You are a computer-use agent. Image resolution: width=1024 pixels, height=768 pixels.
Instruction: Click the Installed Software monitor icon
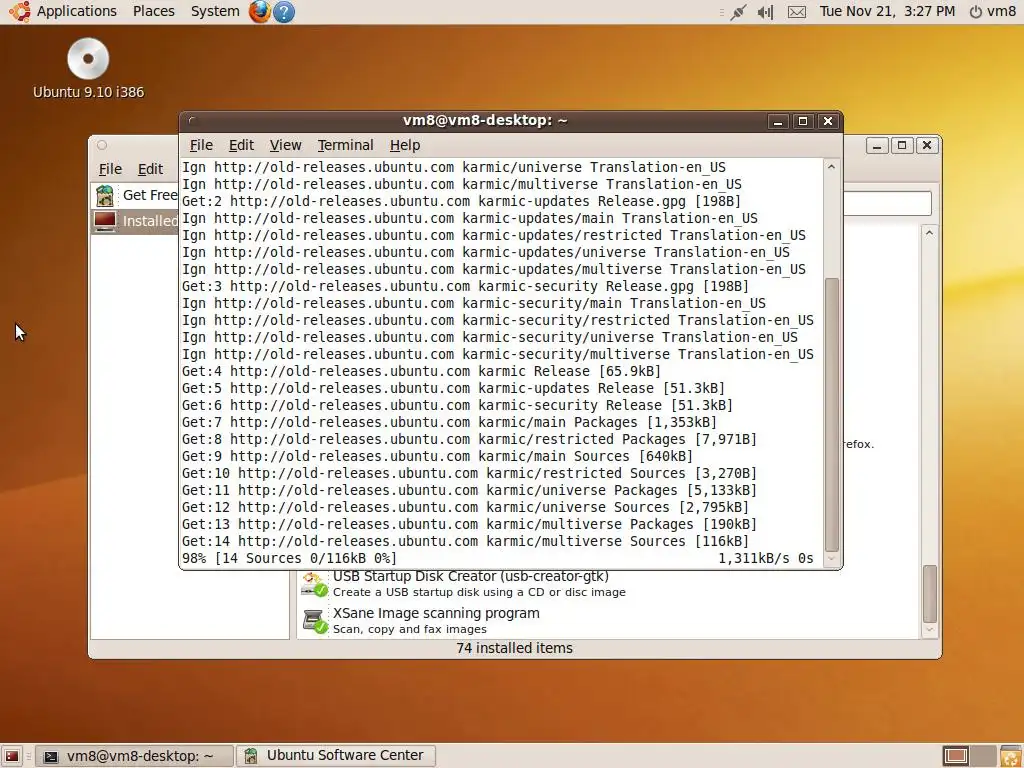pos(104,221)
